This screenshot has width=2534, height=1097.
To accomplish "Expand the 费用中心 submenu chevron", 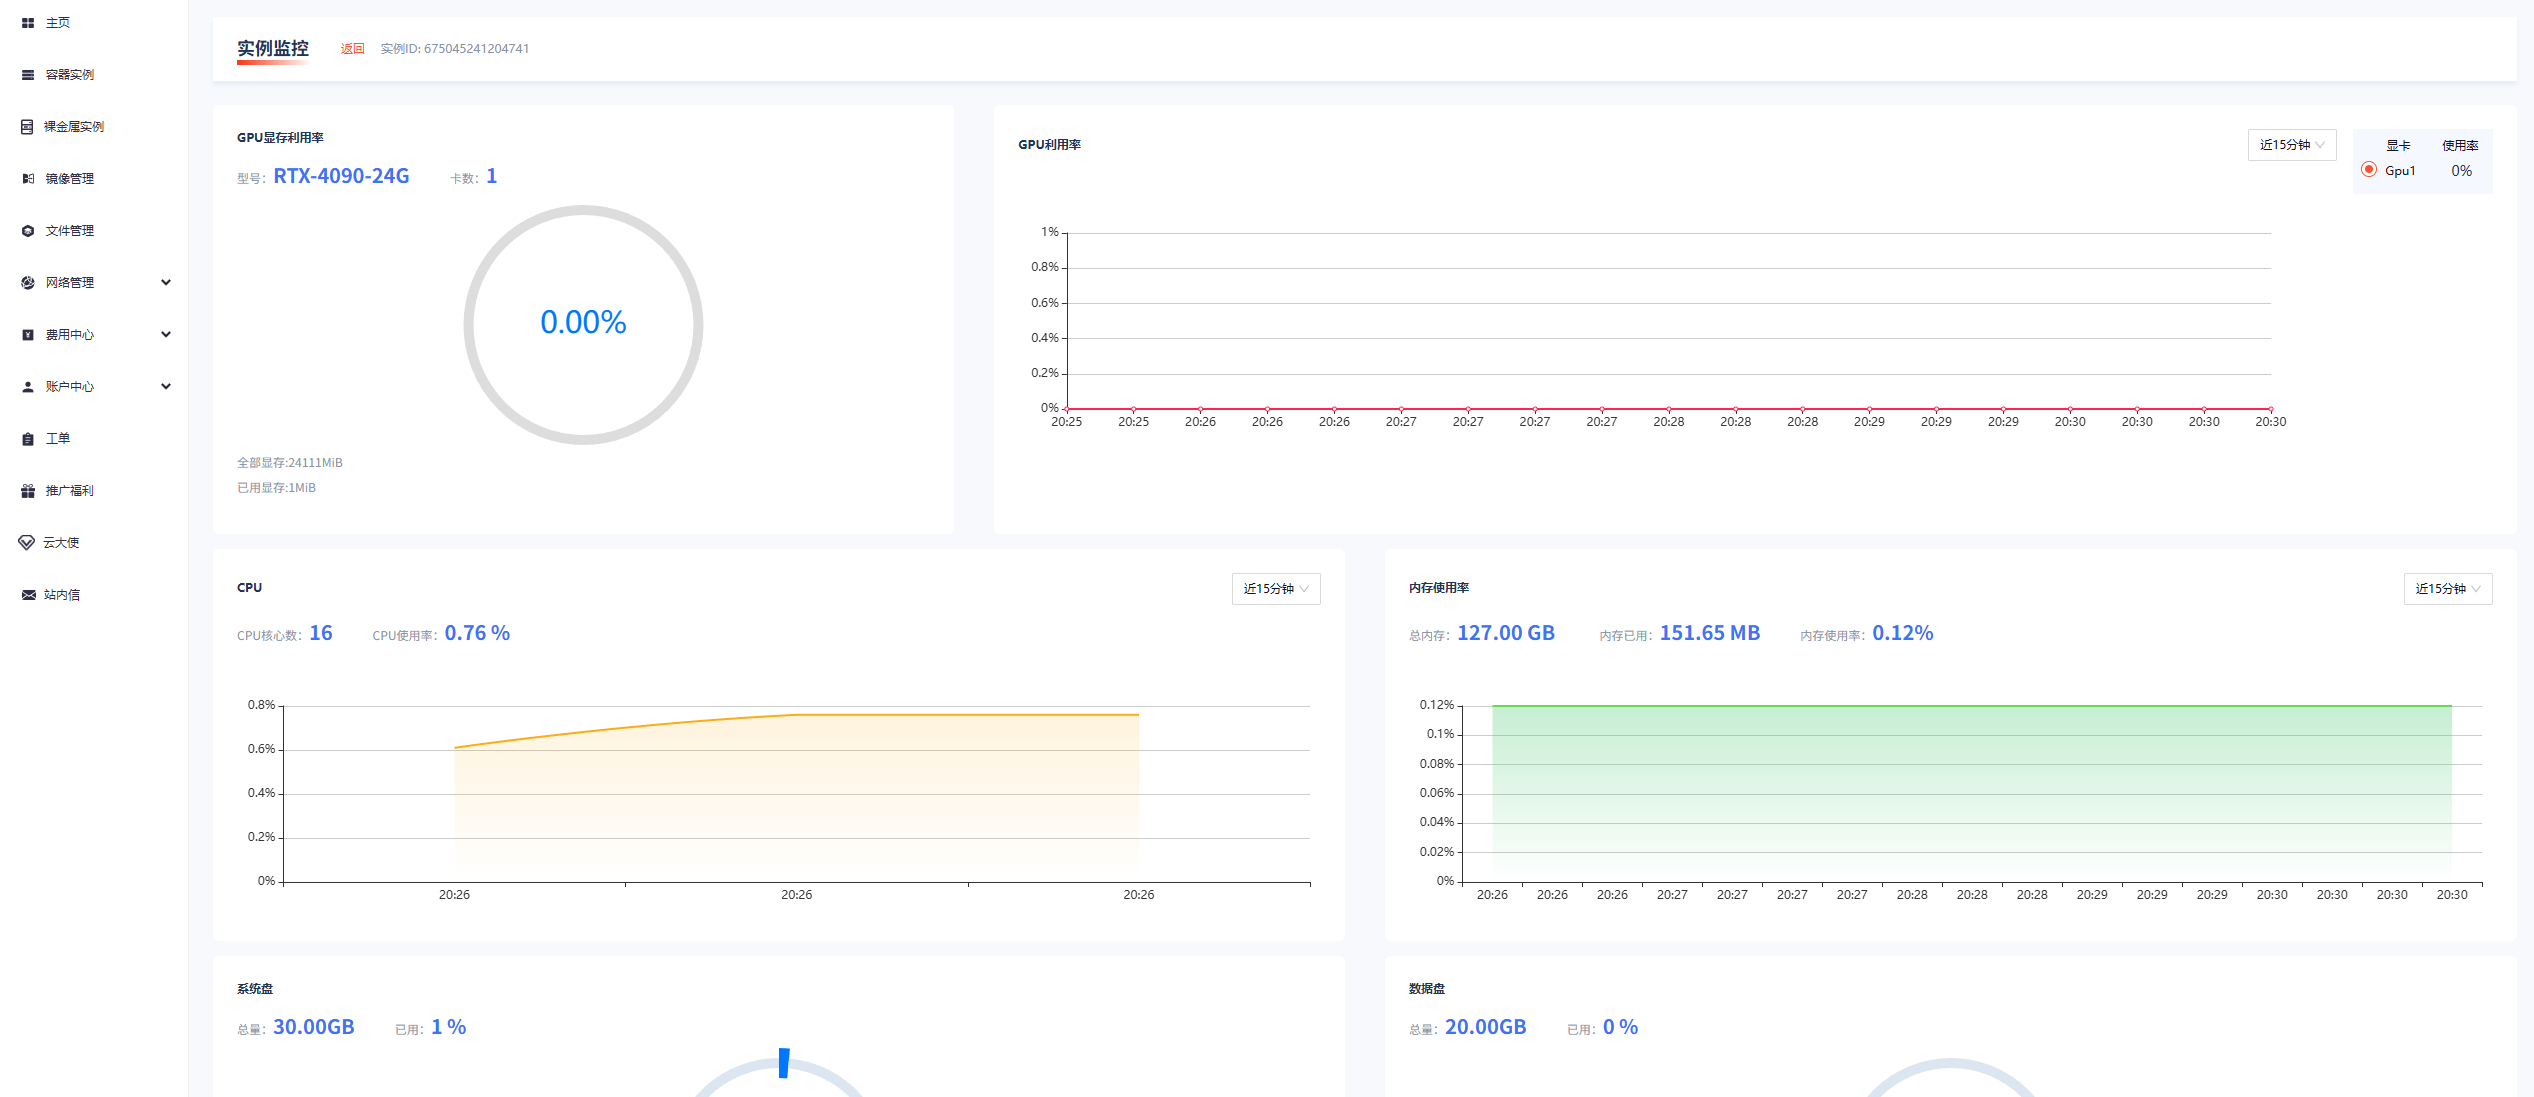I will tap(166, 335).
